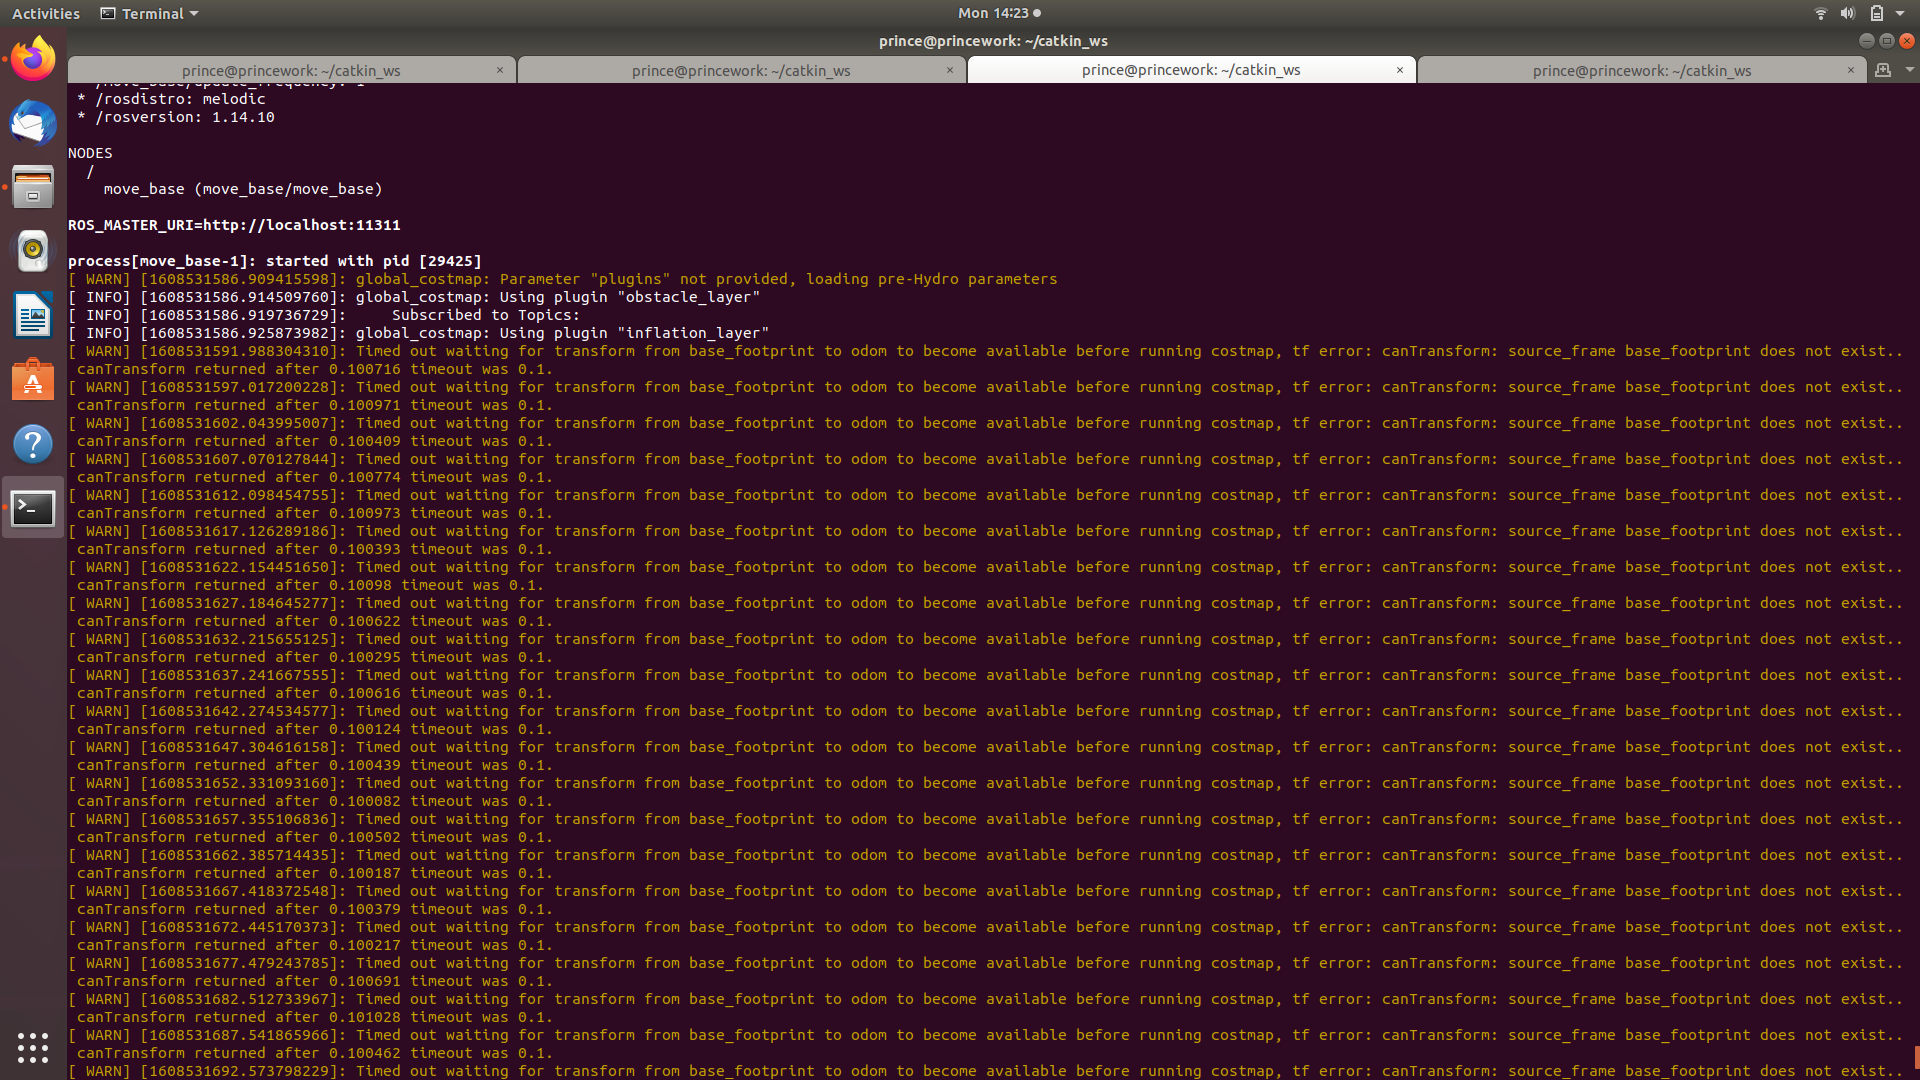Open the Files manager dock icon

[x=33, y=187]
